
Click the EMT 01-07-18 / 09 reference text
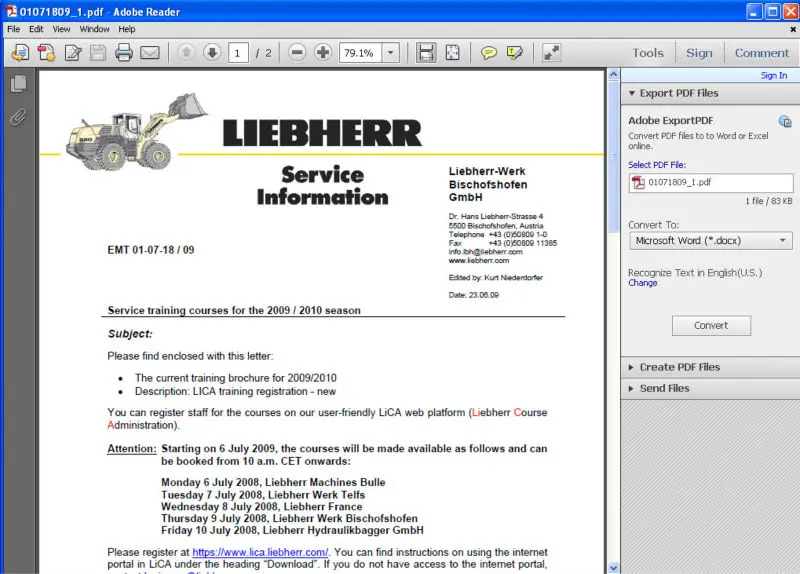151,250
